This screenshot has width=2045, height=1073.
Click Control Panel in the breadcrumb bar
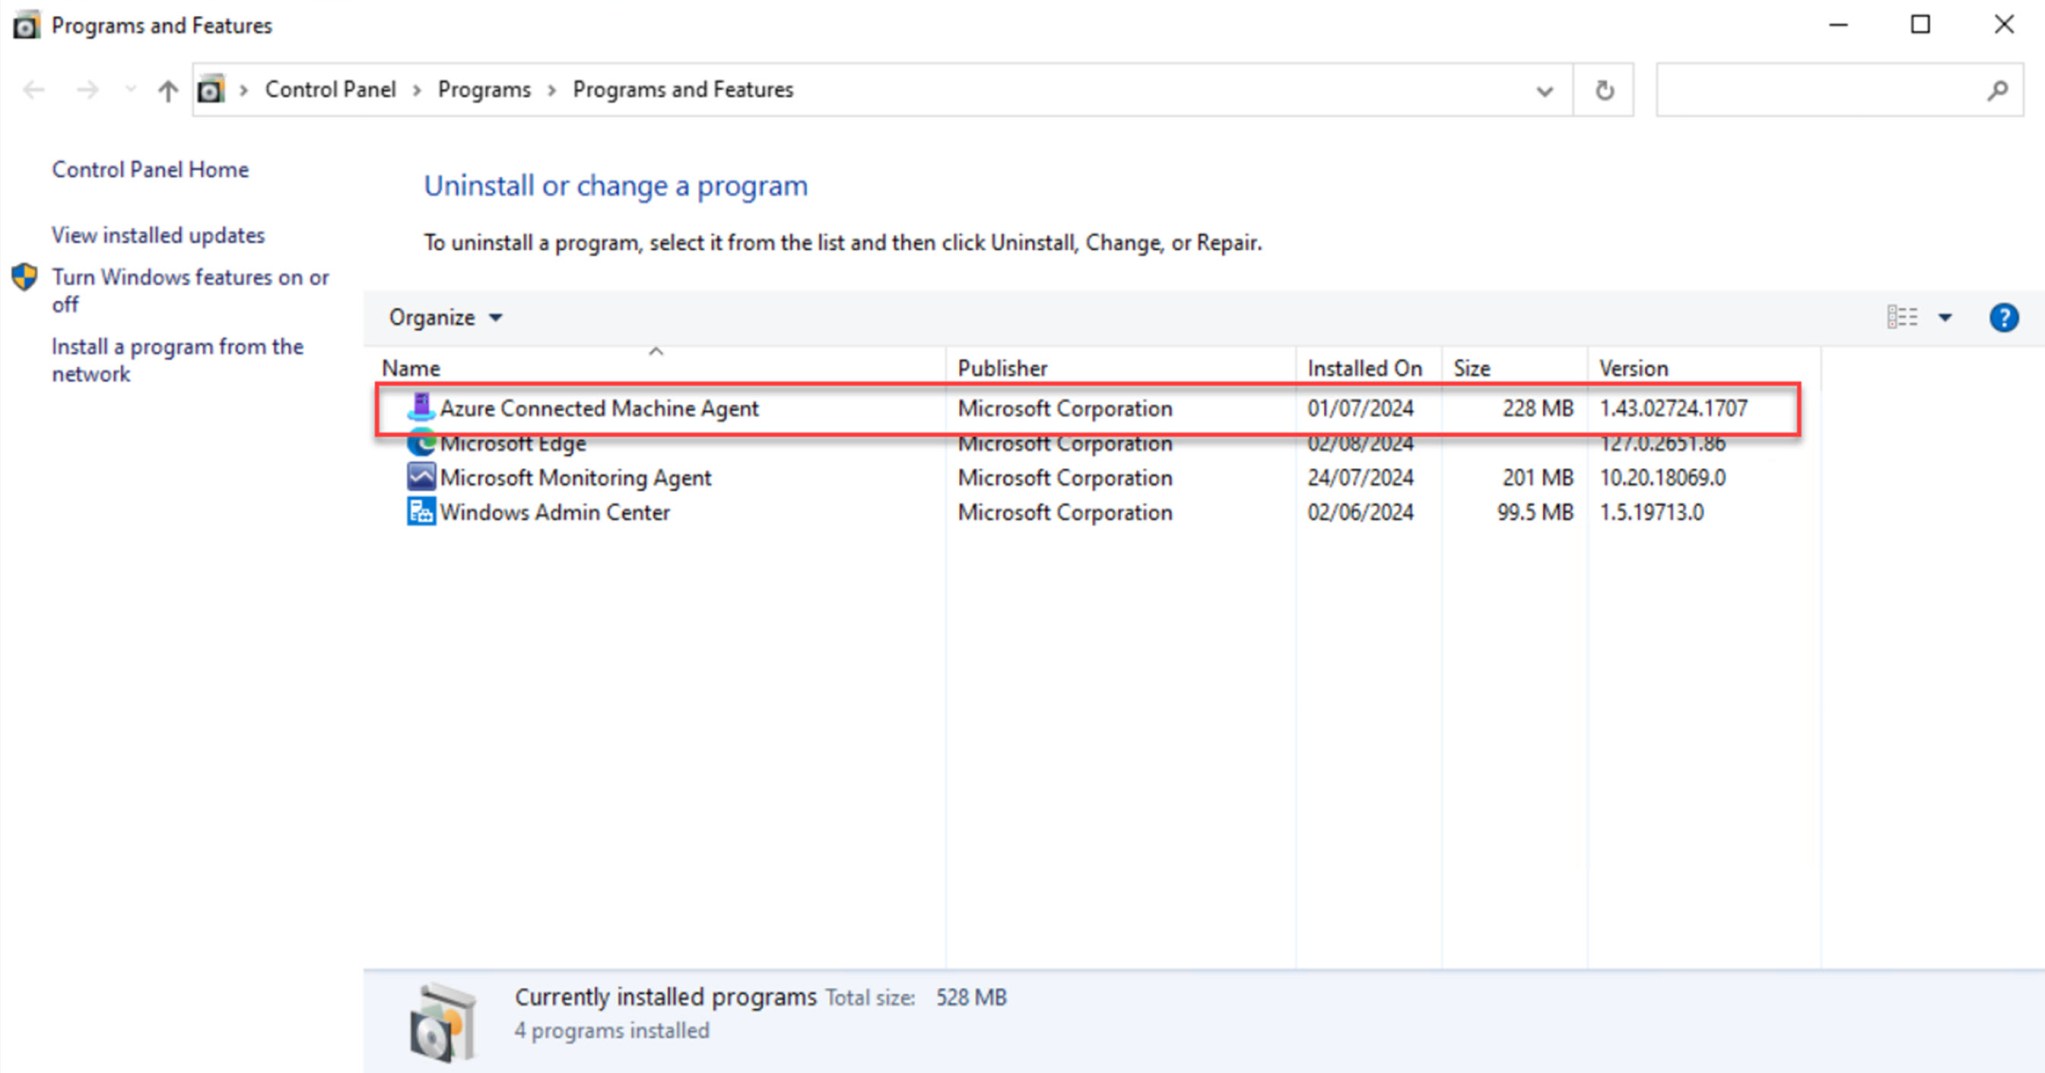click(x=330, y=89)
